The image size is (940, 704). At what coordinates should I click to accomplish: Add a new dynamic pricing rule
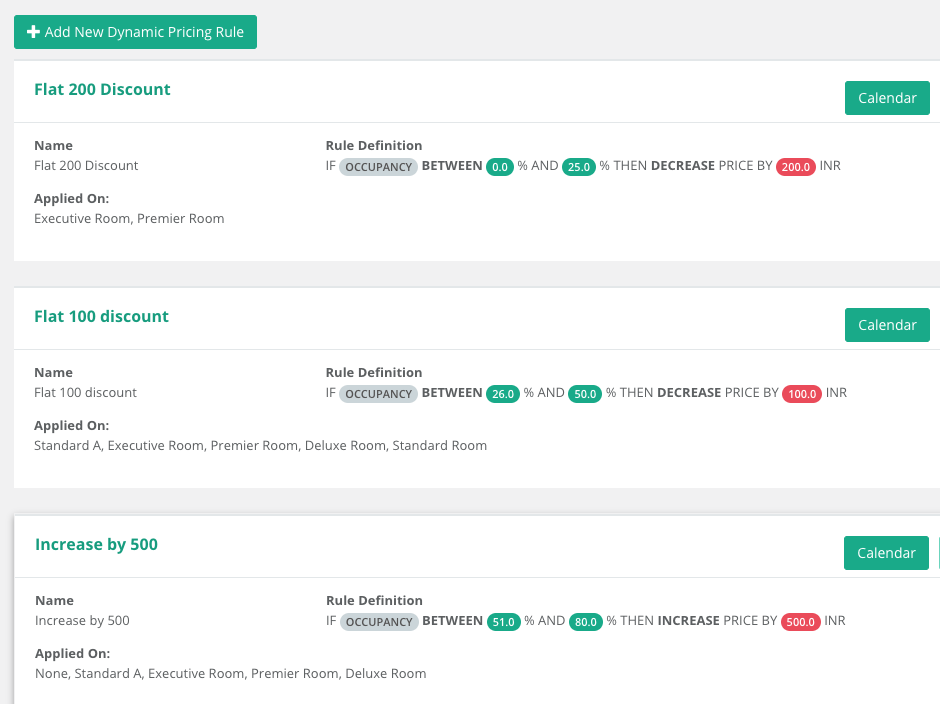135,32
